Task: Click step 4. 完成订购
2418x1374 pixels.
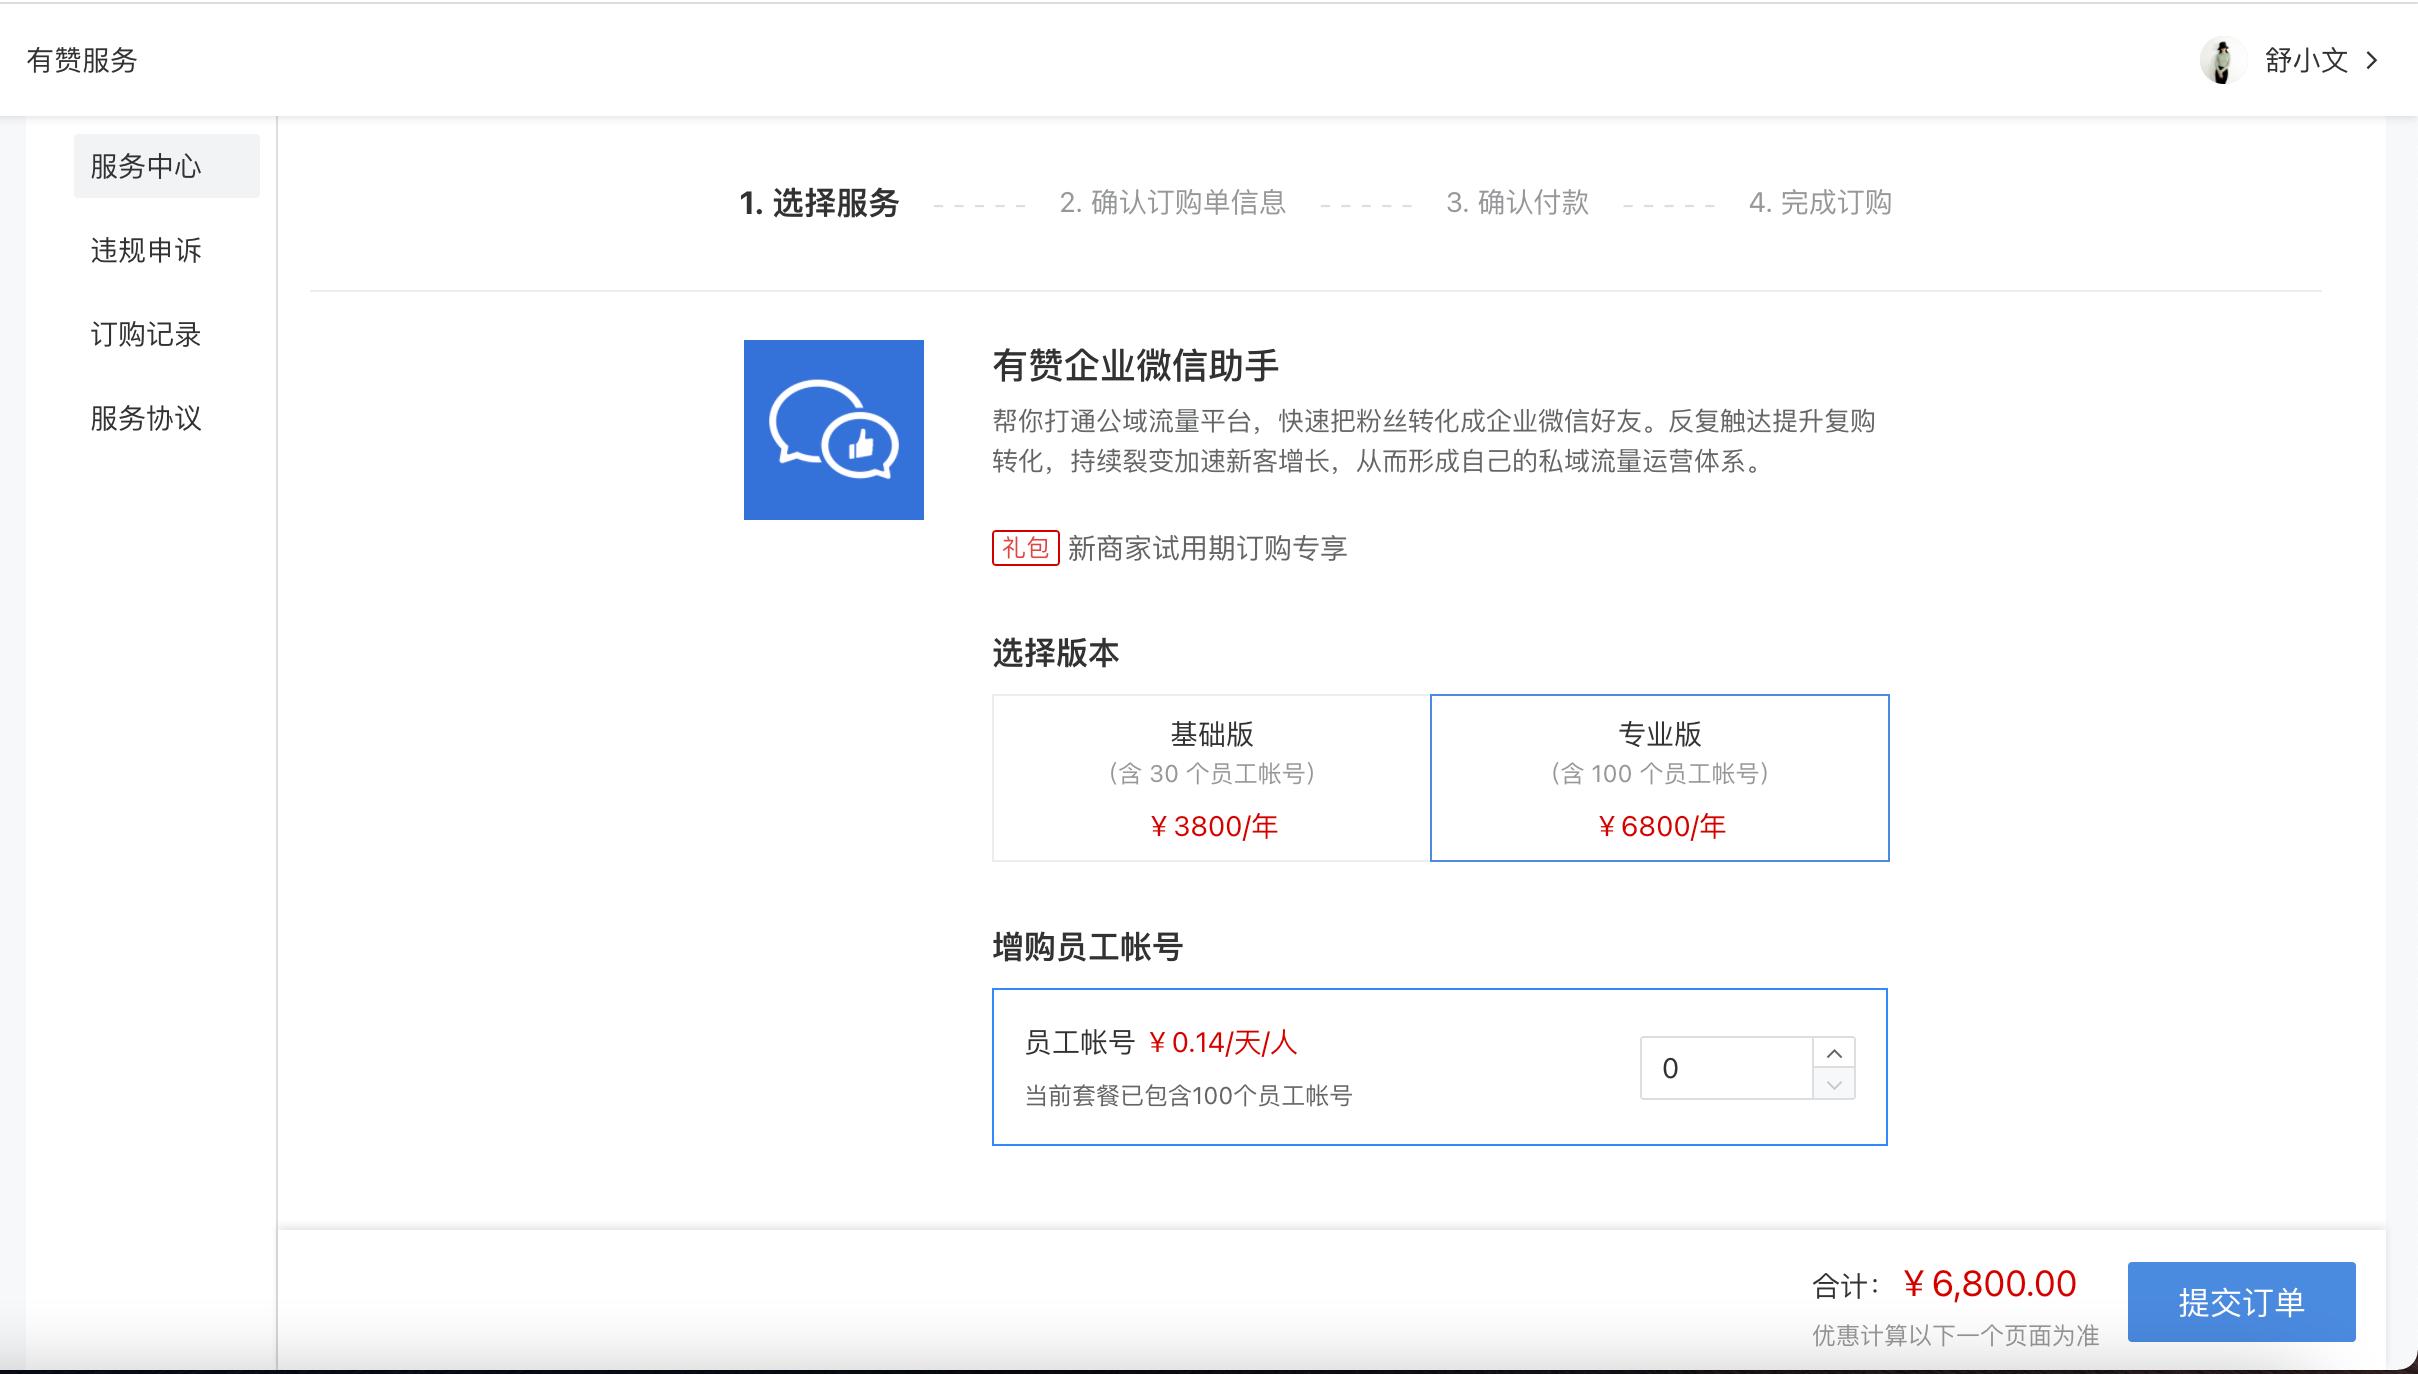Action: coord(1820,203)
